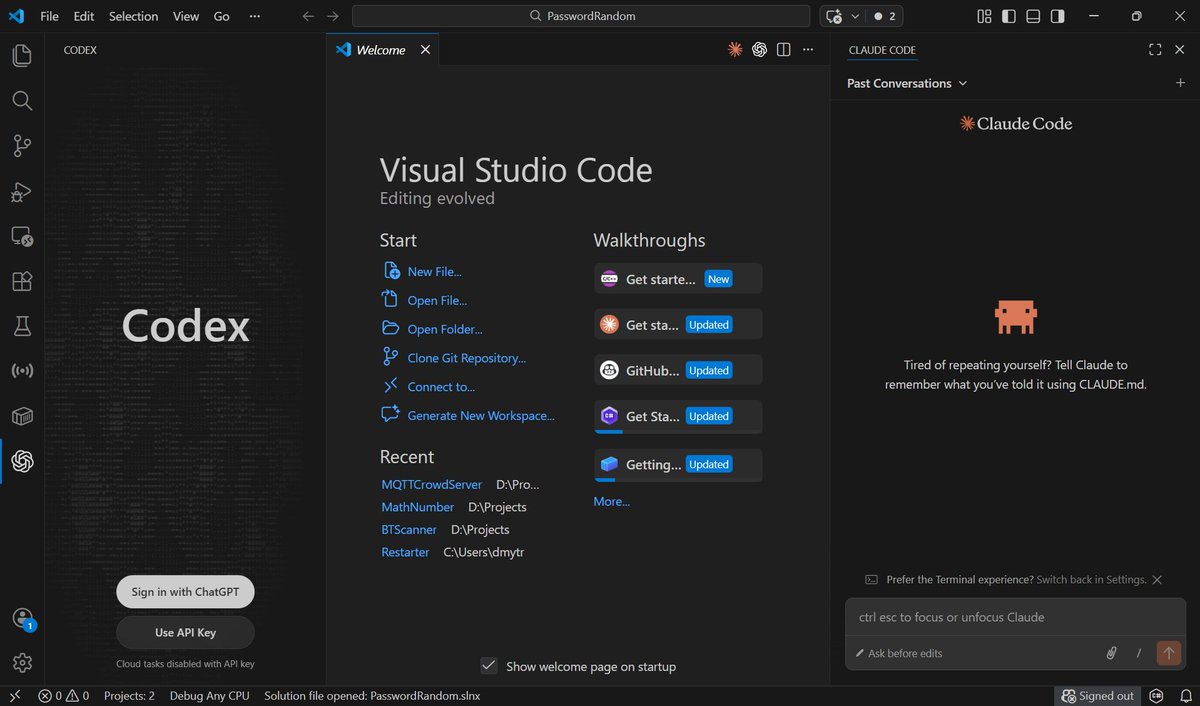
Task: Customize Layout icon in title bar
Action: [984, 16]
